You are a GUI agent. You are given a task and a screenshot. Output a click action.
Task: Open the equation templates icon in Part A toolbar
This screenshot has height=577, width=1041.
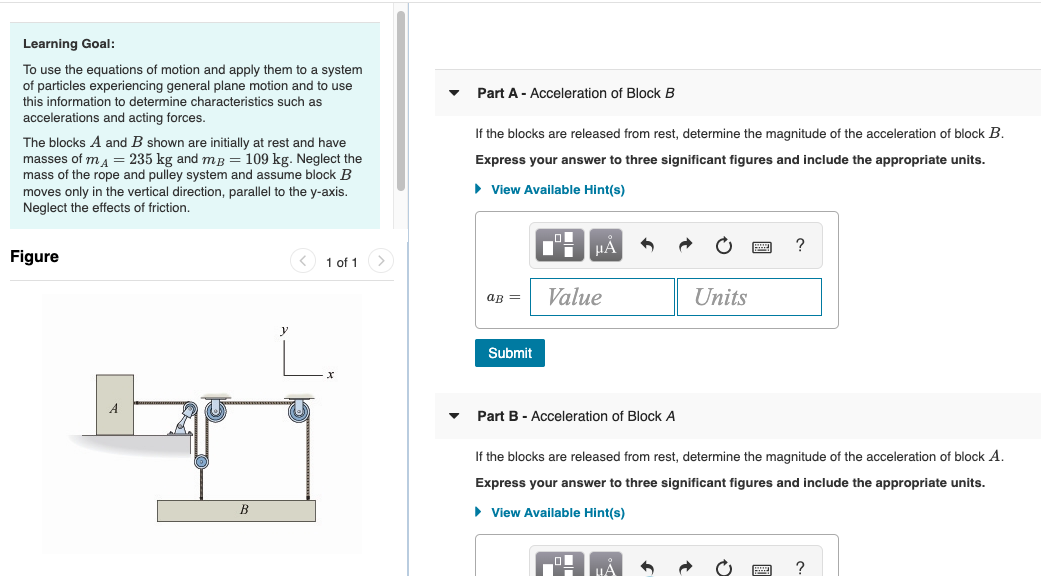[558, 245]
